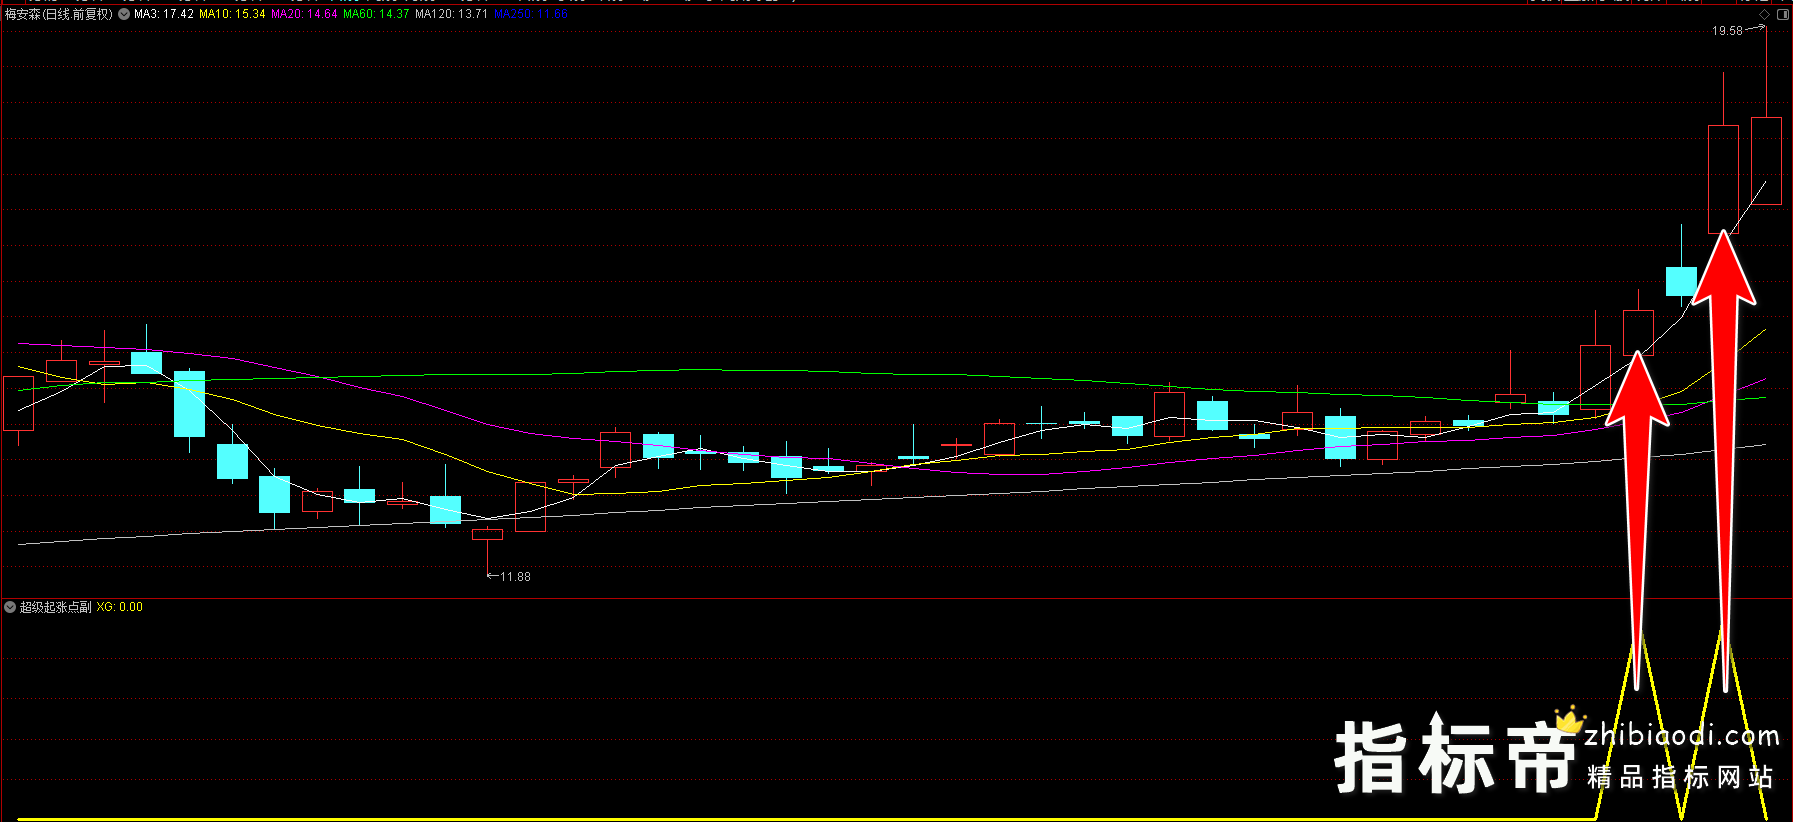The width and height of the screenshot is (1793, 822).
Task: Select the green MA60: 14.37 label
Action: click(x=376, y=14)
